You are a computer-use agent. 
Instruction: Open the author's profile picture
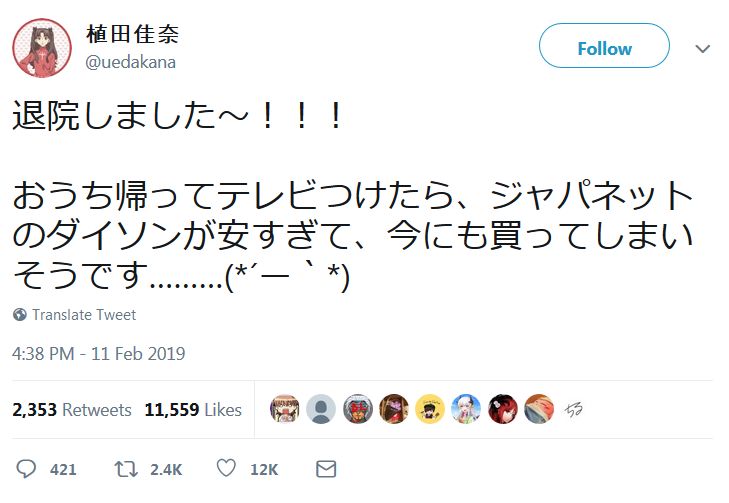41,47
